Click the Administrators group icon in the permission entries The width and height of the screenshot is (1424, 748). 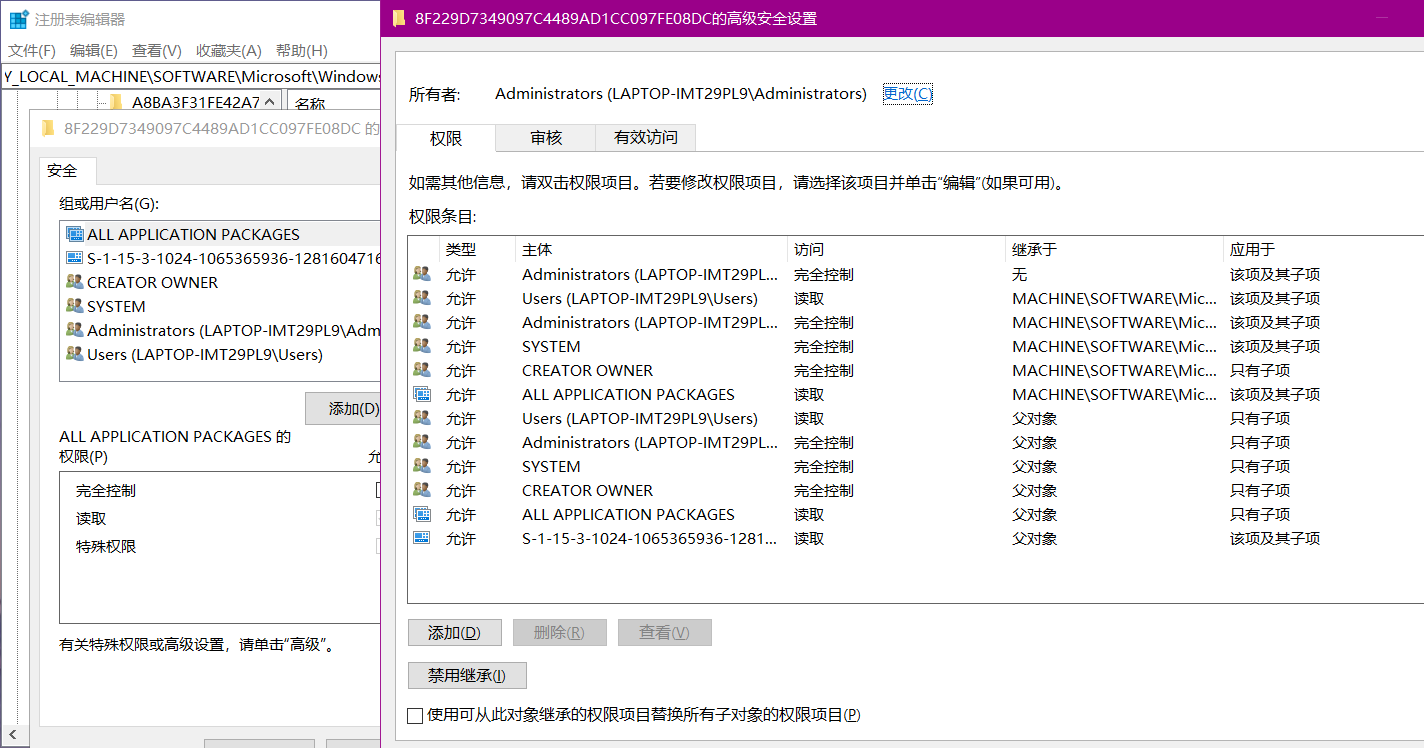point(423,274)
